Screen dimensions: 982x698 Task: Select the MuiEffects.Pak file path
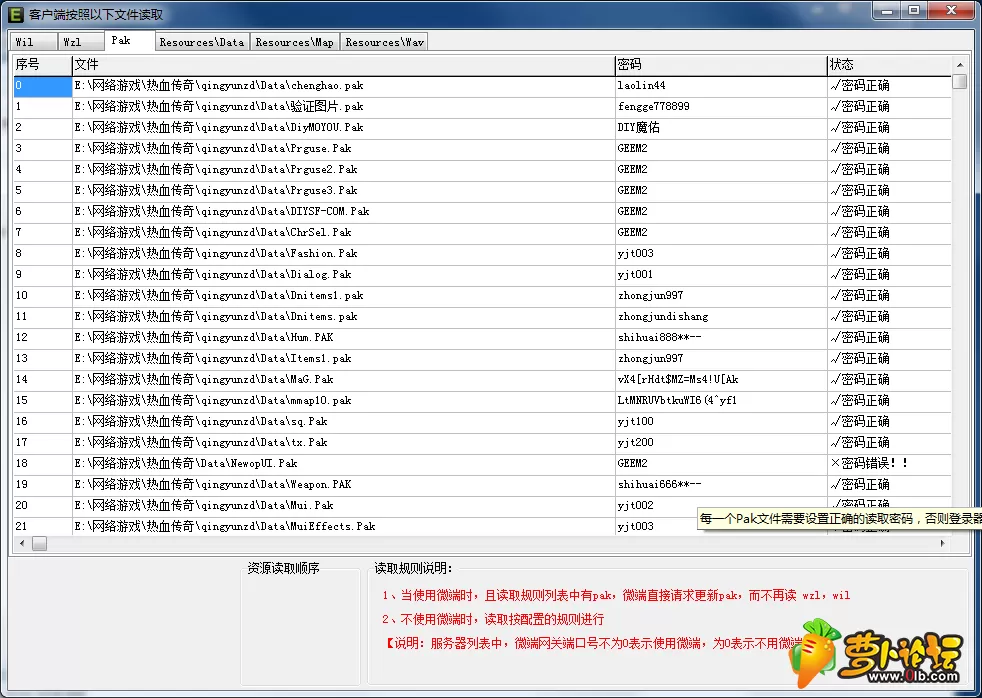coord(225,526)
